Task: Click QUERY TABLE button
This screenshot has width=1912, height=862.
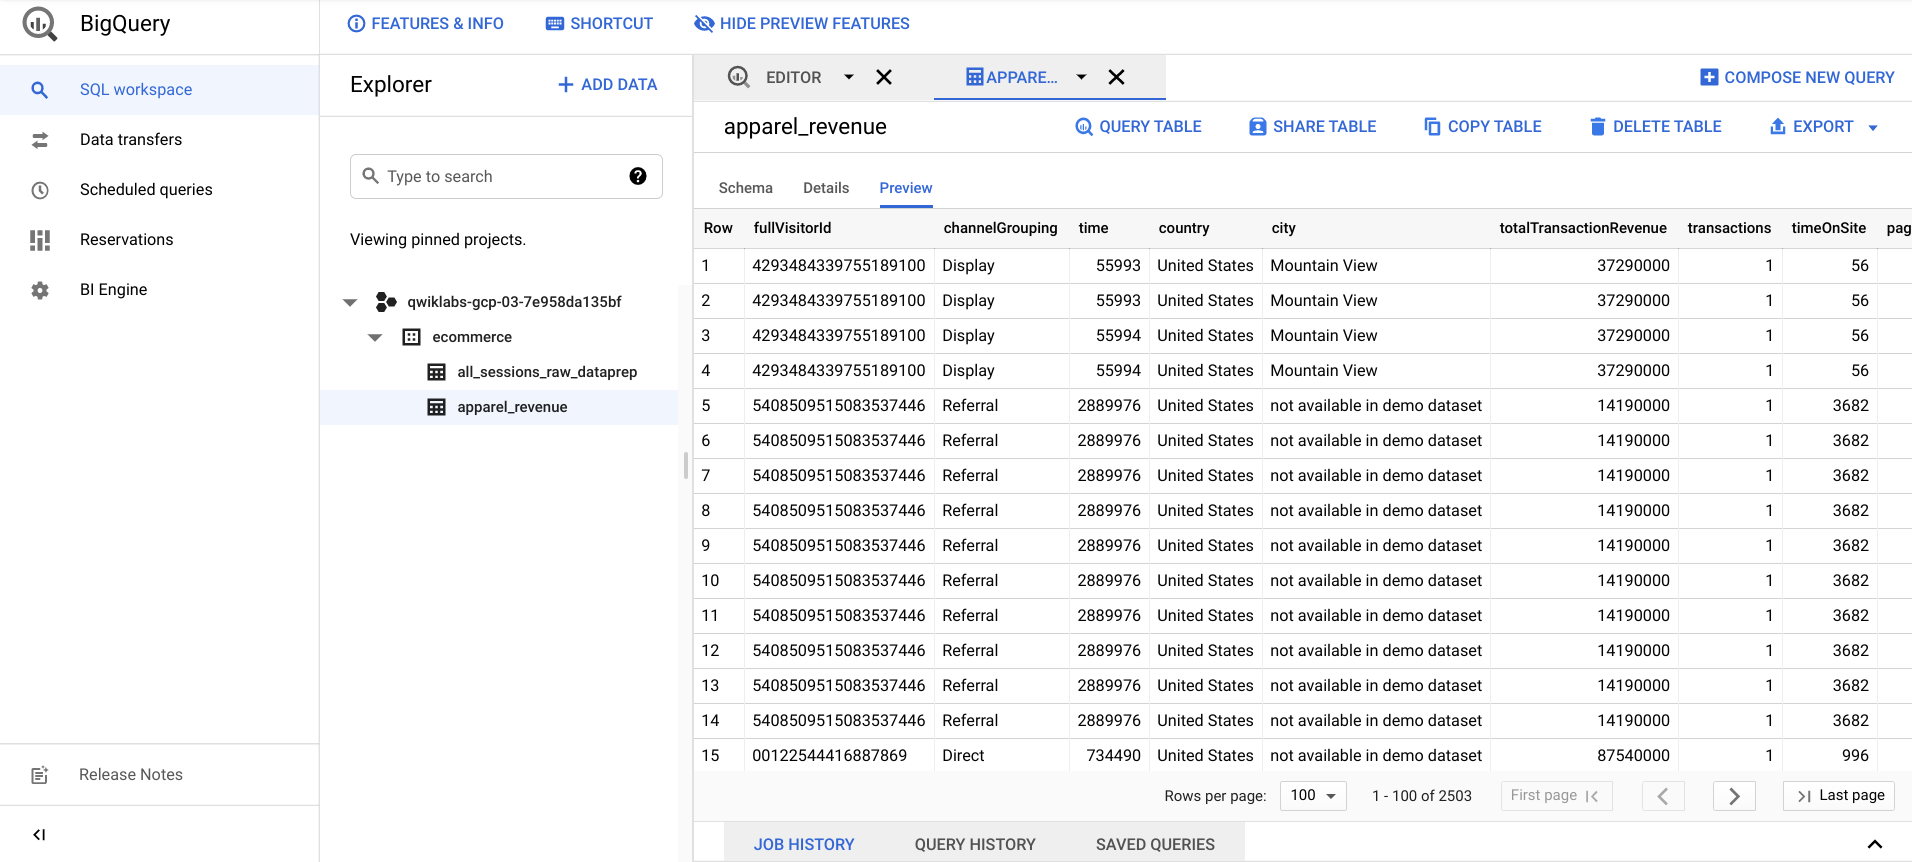Action: coord(1138,127)
